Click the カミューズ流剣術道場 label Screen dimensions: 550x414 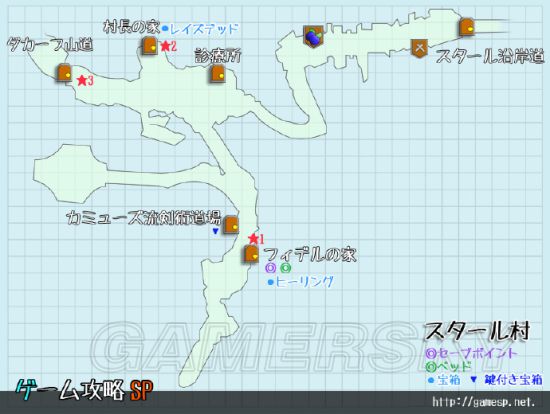[x=143, y=218]
